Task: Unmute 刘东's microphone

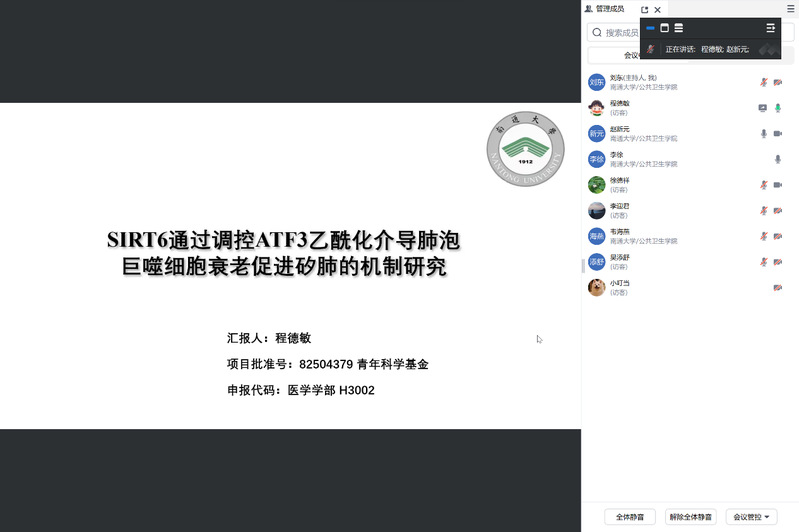Action: [763, 82]
